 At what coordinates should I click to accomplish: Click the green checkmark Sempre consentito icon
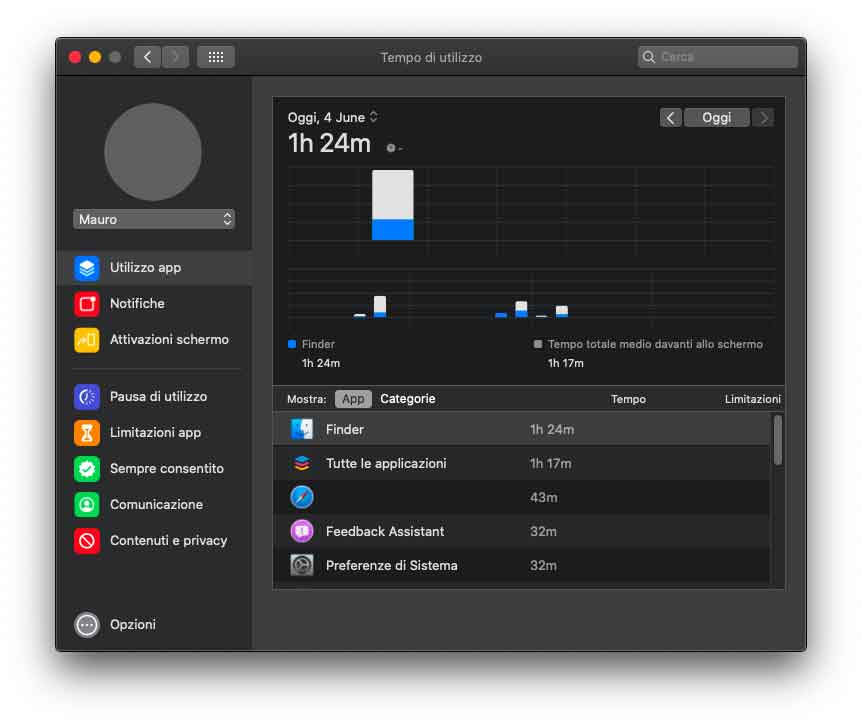click(87, 469)
